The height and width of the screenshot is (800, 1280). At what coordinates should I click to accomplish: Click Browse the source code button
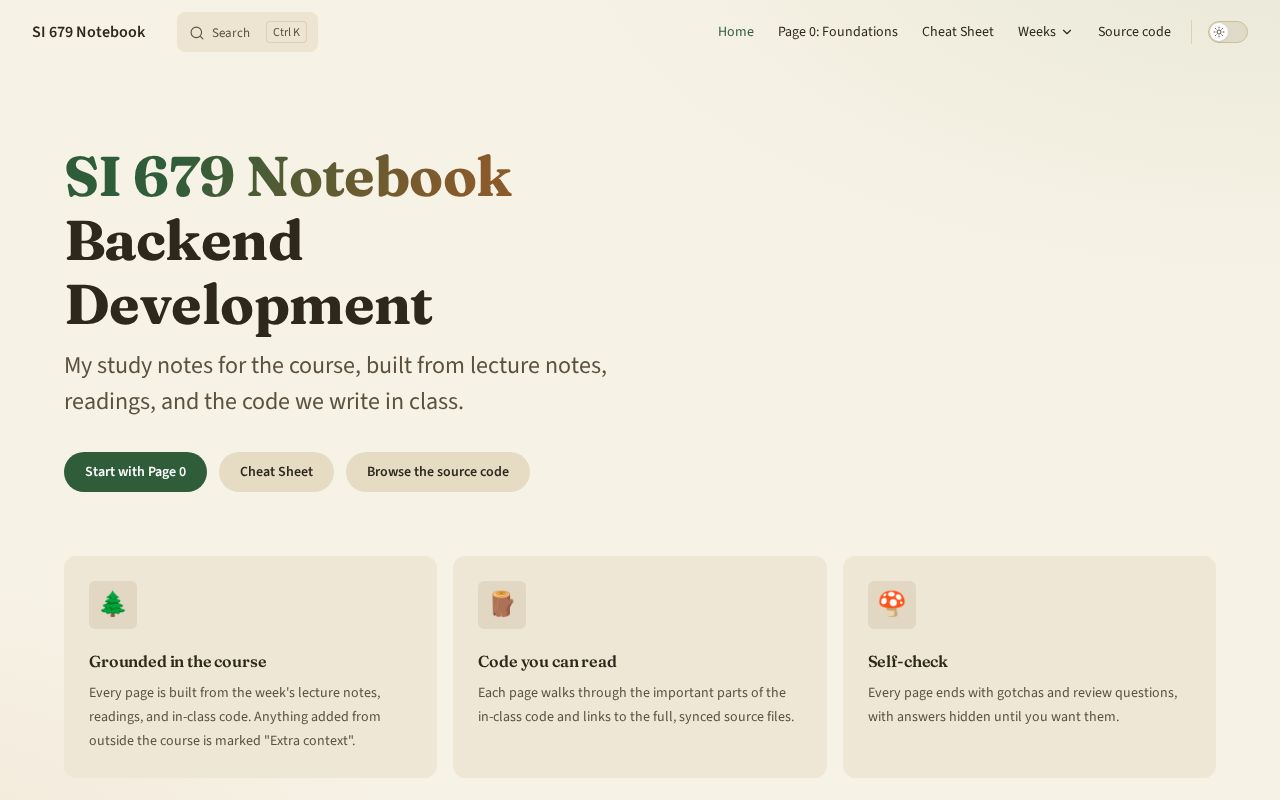[x=438, y=472]
